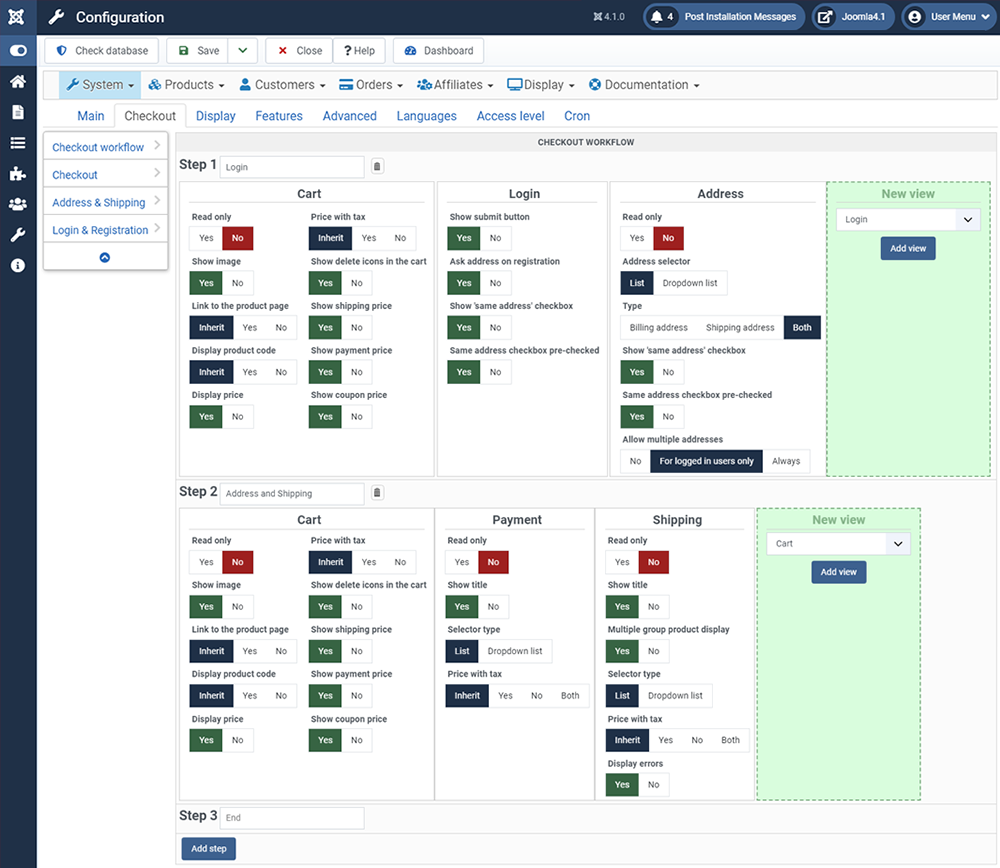Switch to the Advanced tab
This screenshot has height=868, width=1000.
coord(349,116)
